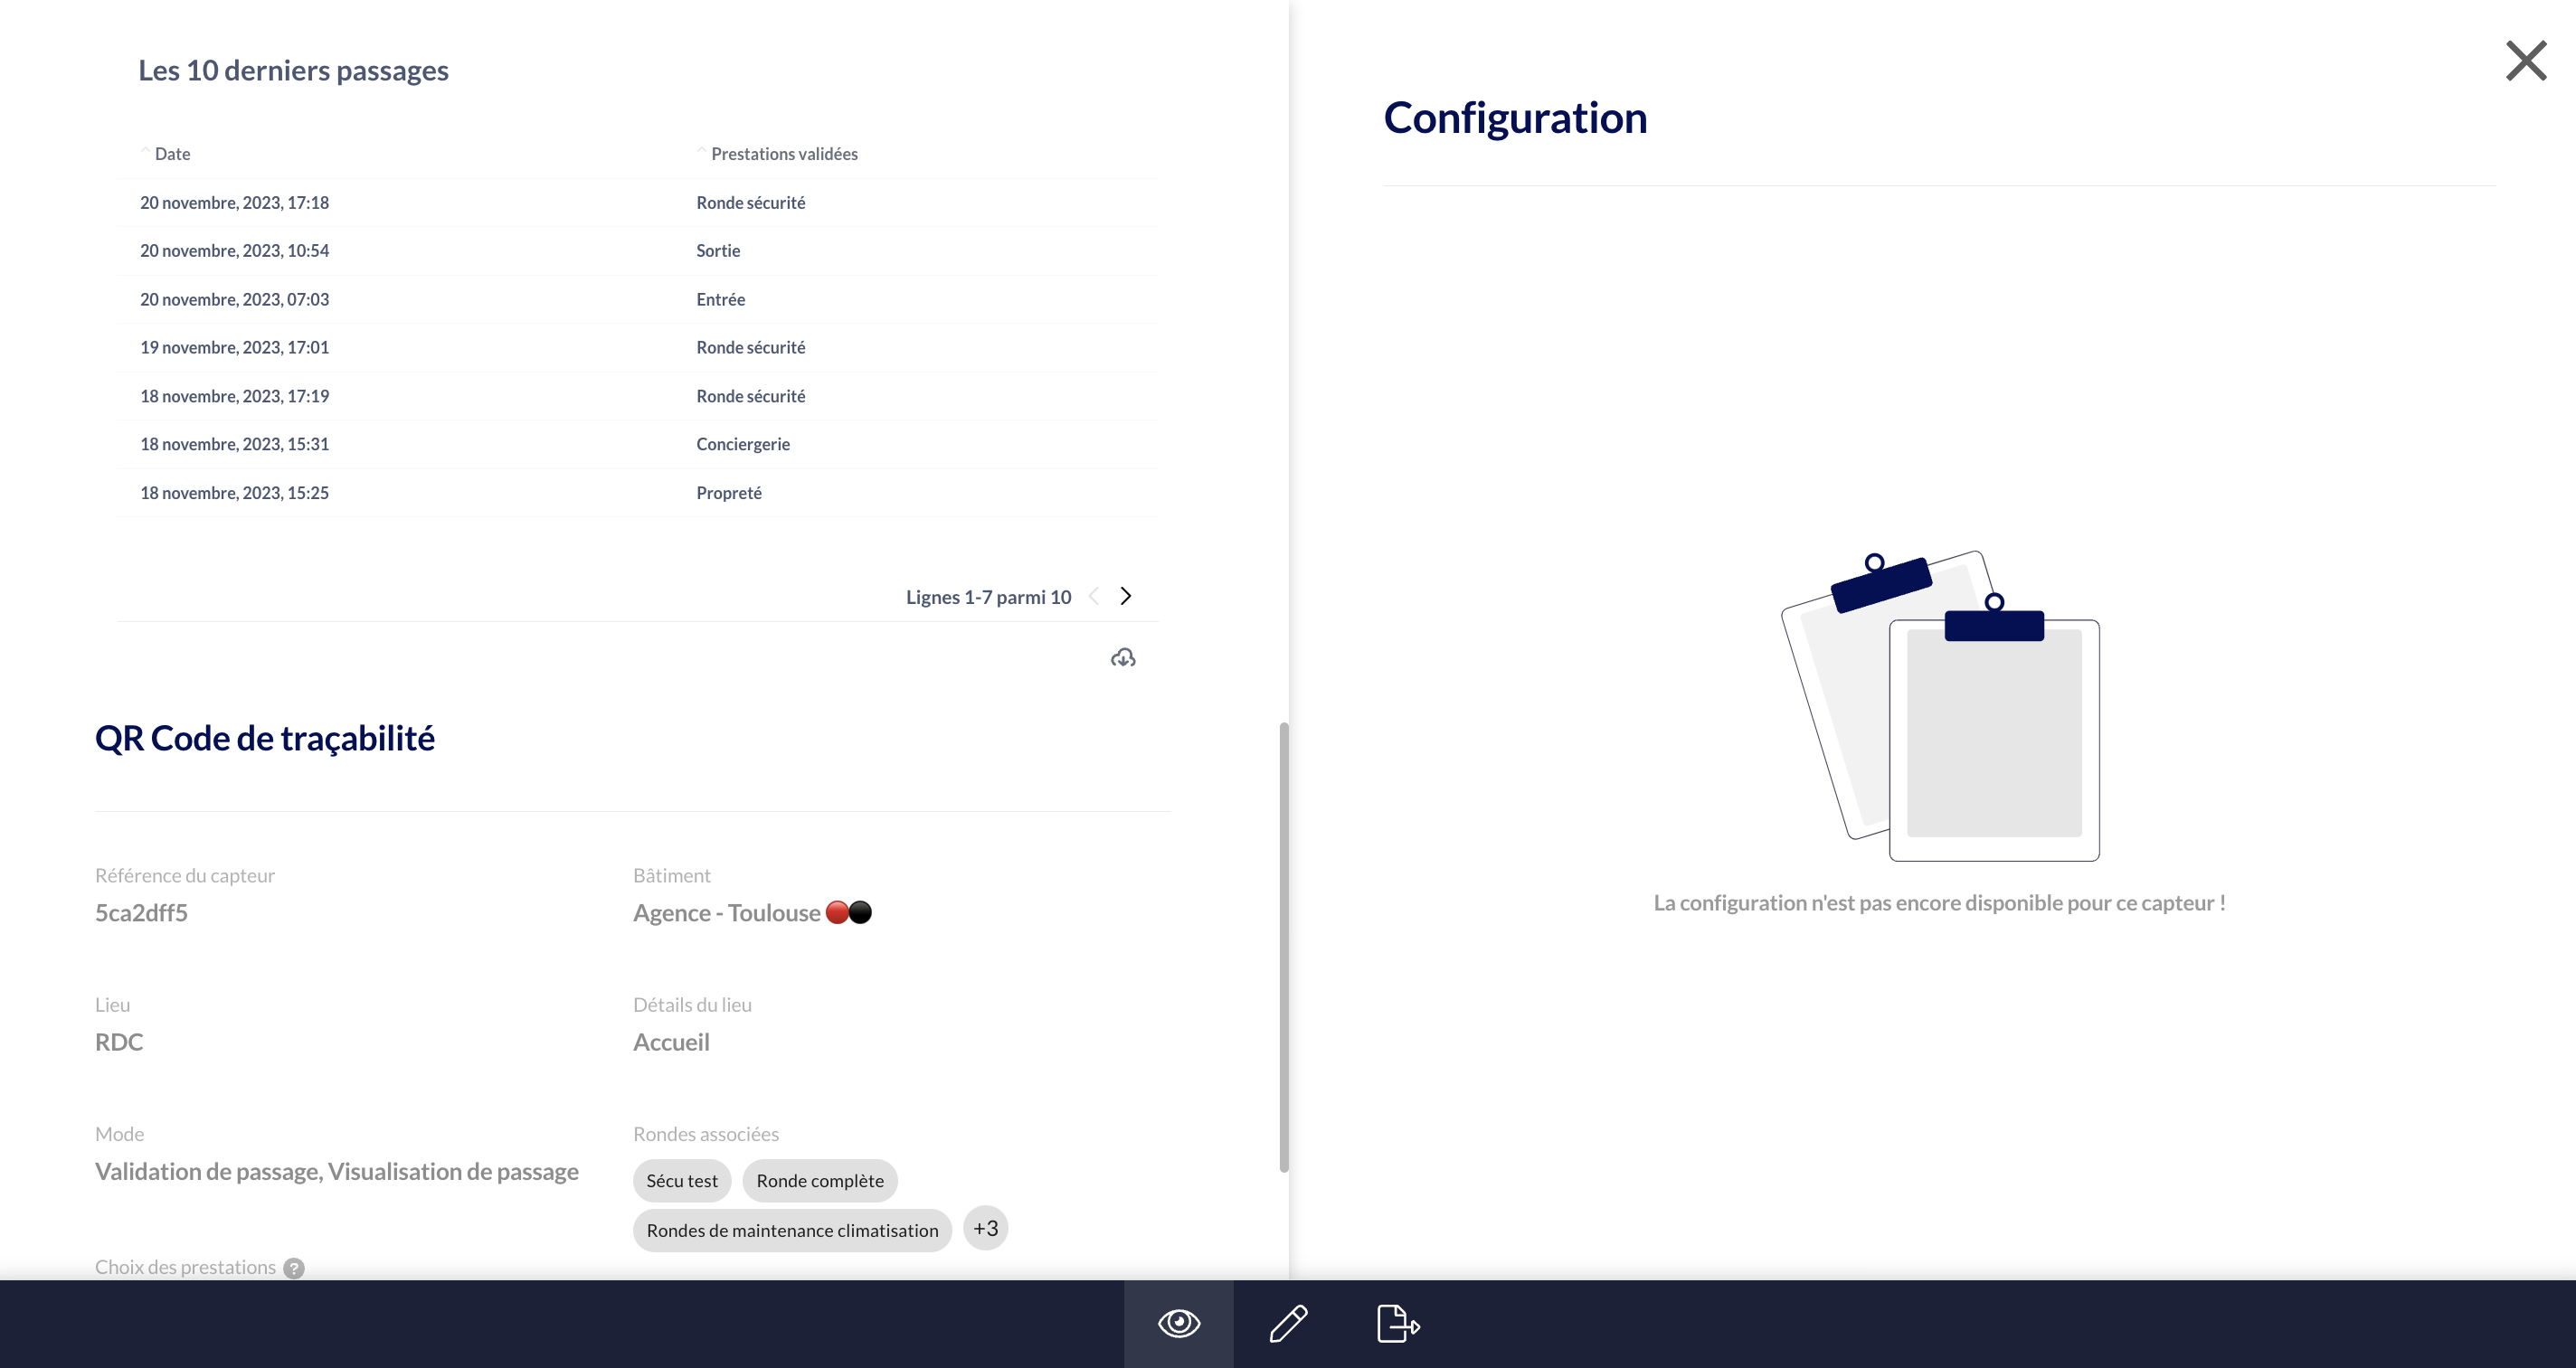This screenshot has height=1368, width=2576.
Task: Open Rondes de maintenance climatisation tag
Action: pos(792,1231)
